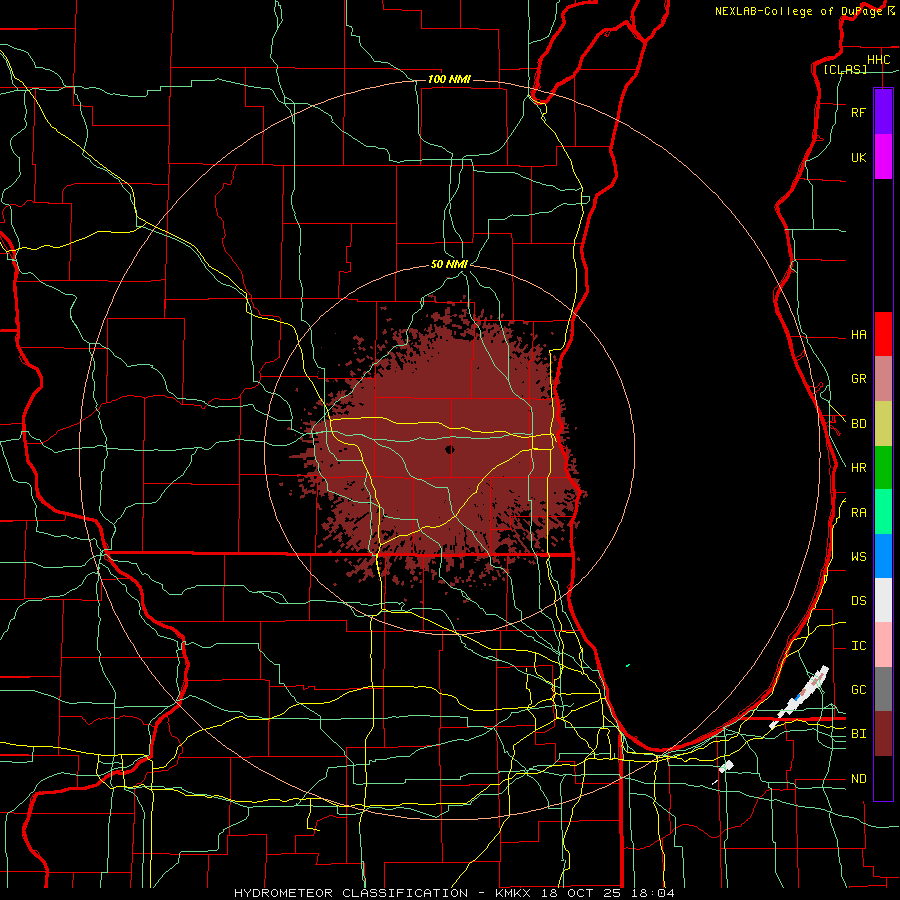Click the DS label beside the legend

[858, 601]
